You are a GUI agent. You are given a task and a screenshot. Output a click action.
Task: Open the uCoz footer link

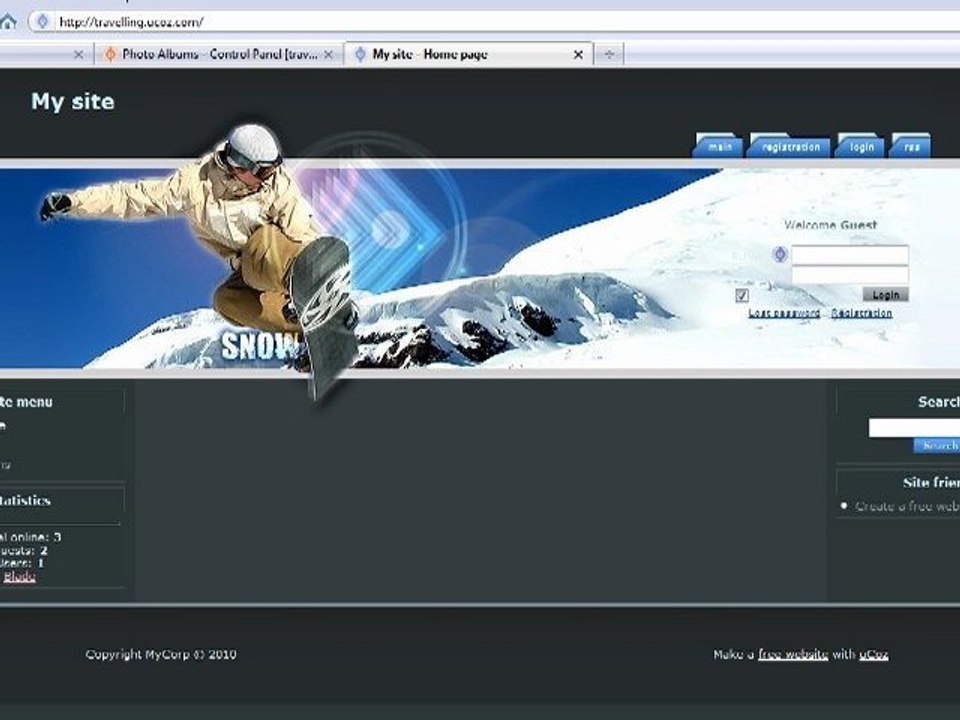click(x=874, y=654)
